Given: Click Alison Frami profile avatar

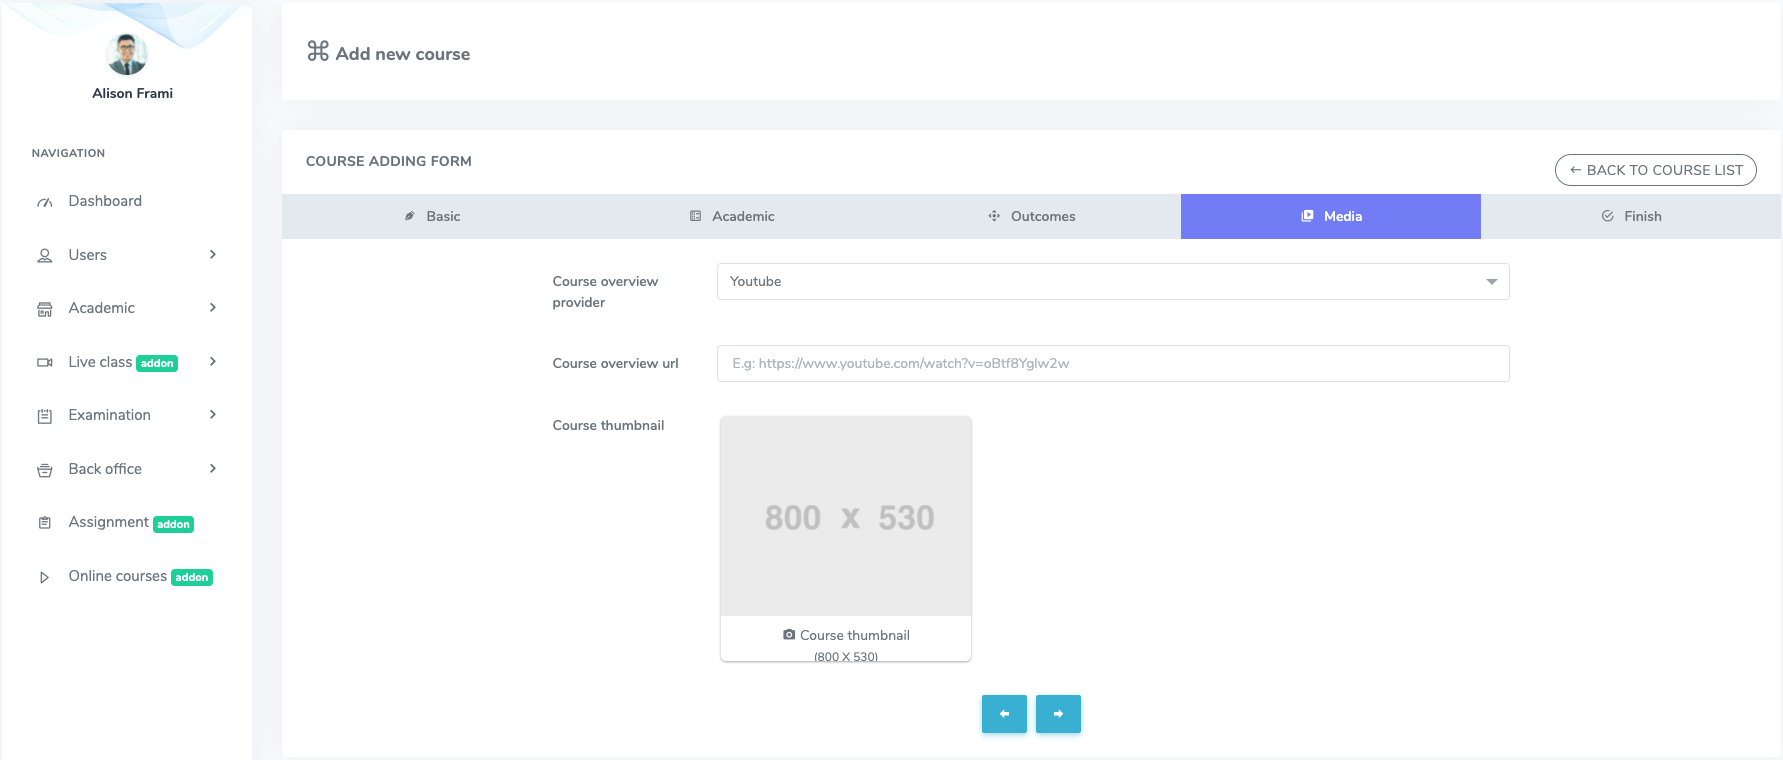Looking at the screenshot, I should [127, 54].
